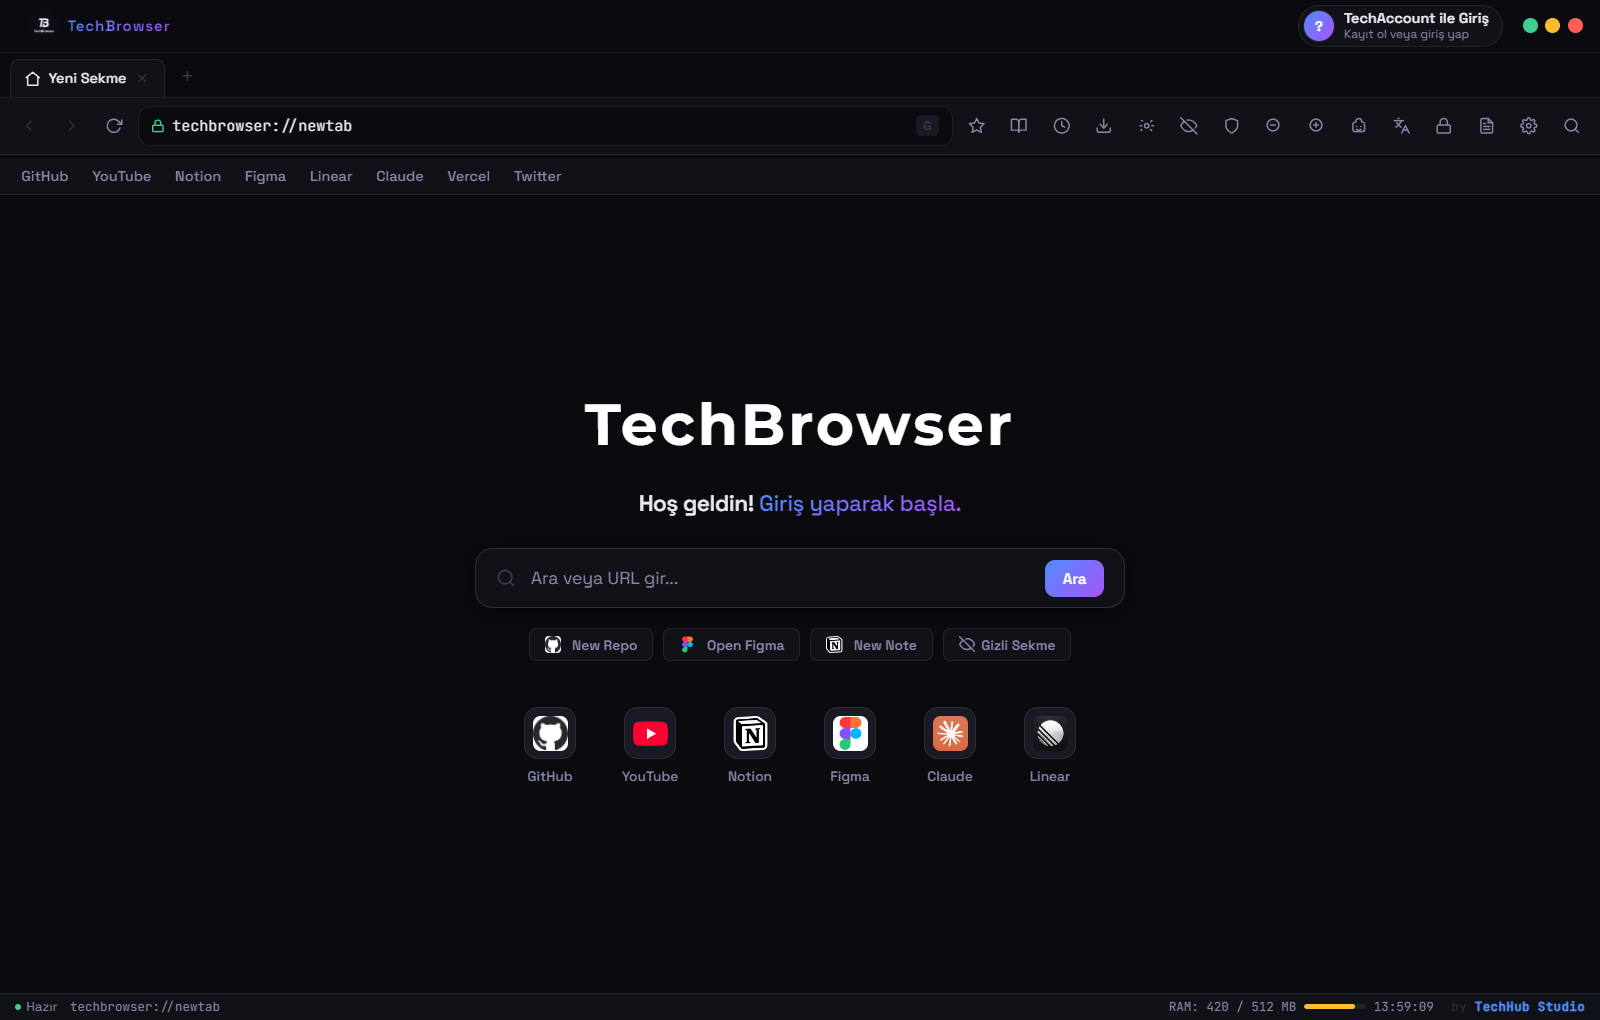Screen dimensions: 1600x1020
Task: Click the zoom in plus icon
Action: tap(1316, 126)
